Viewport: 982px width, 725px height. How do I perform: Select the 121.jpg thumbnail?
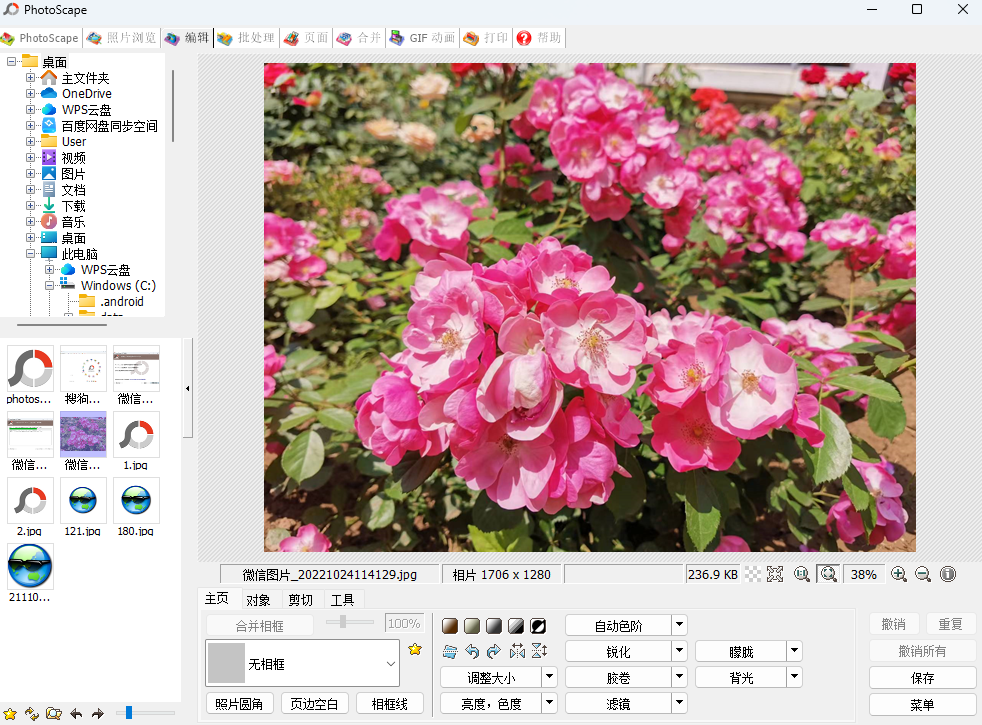pyautogui.click(x=83, y=503)
